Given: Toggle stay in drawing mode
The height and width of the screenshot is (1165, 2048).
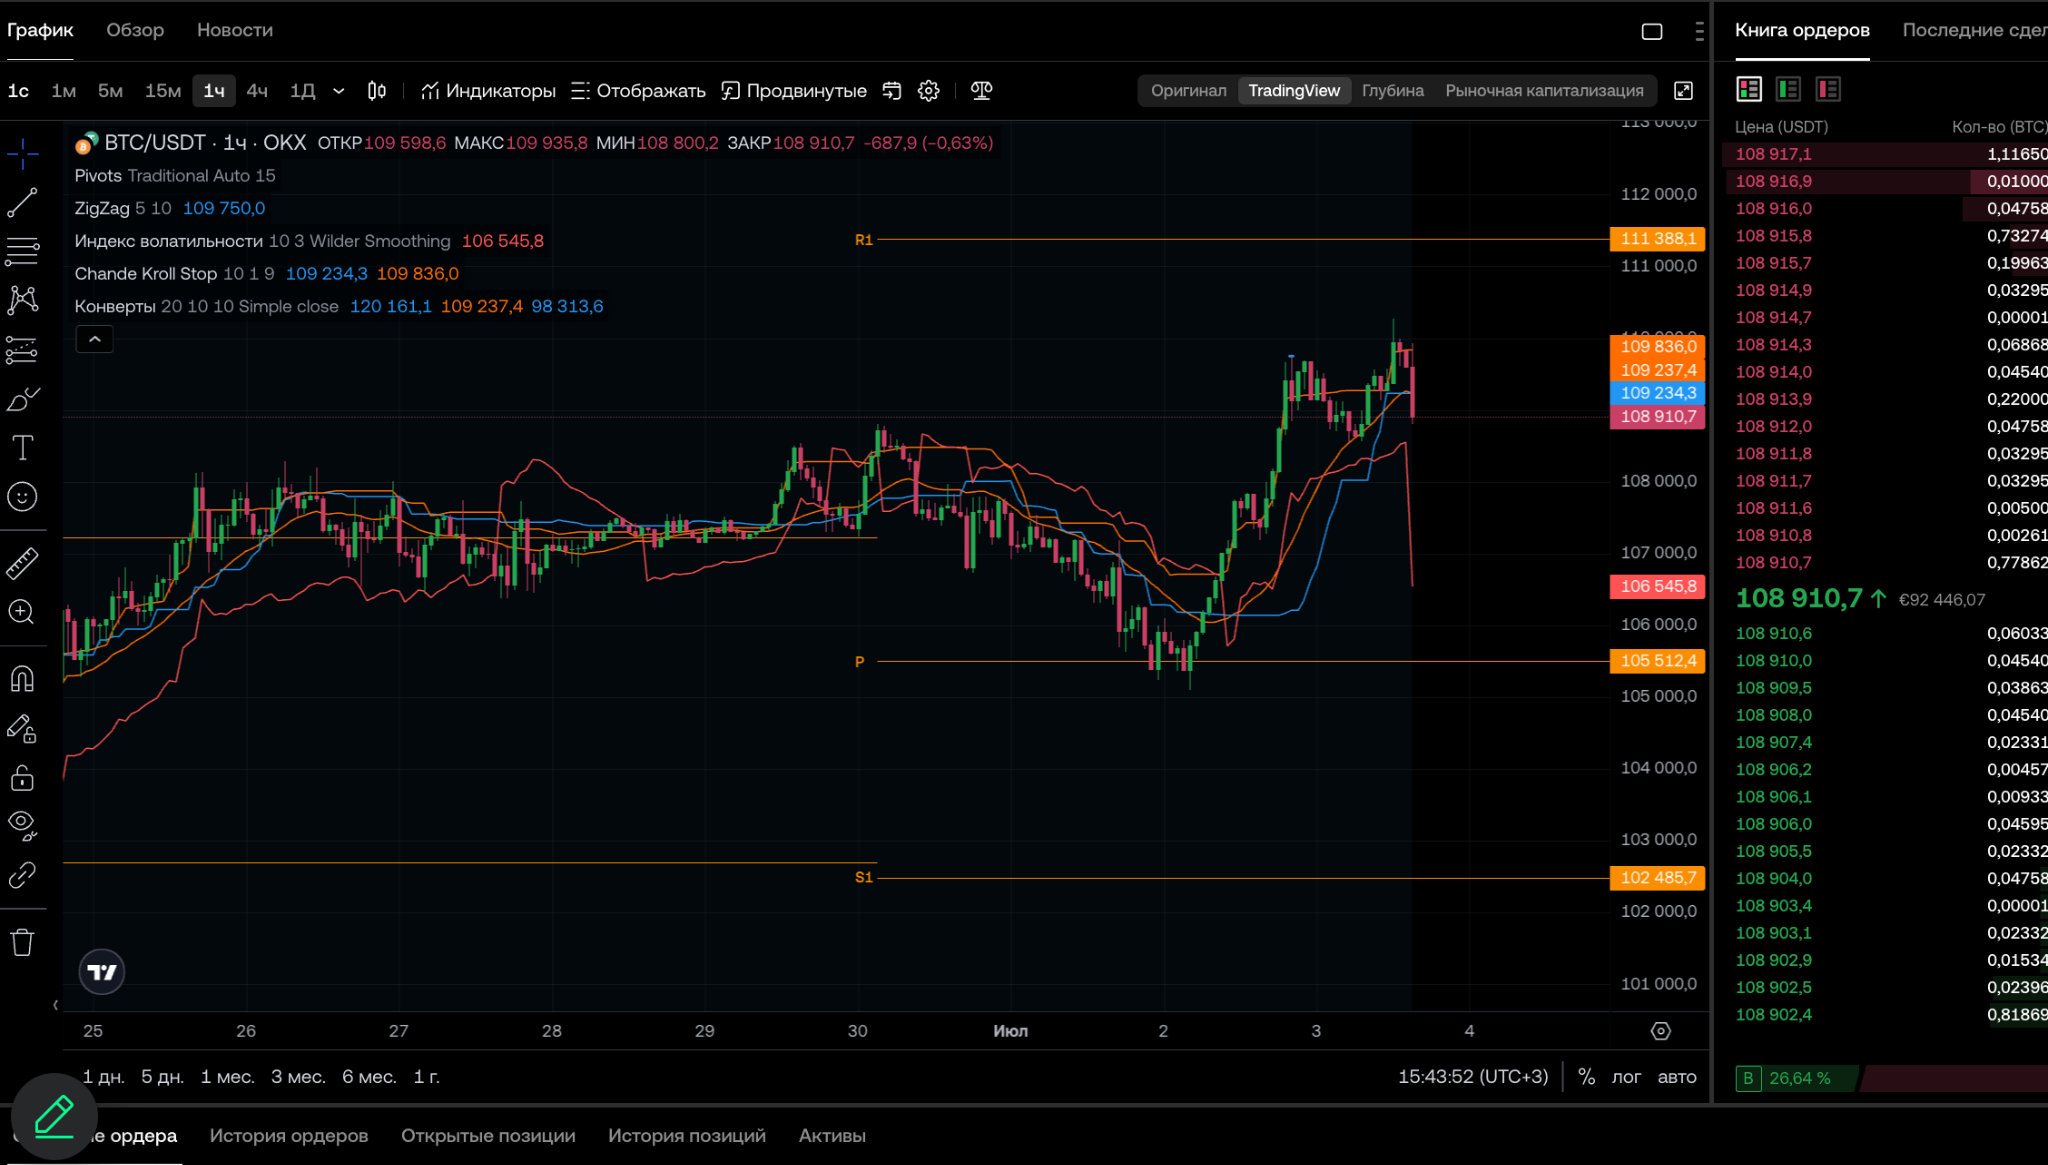Looking at the screenshot, I should pos(22,728).
